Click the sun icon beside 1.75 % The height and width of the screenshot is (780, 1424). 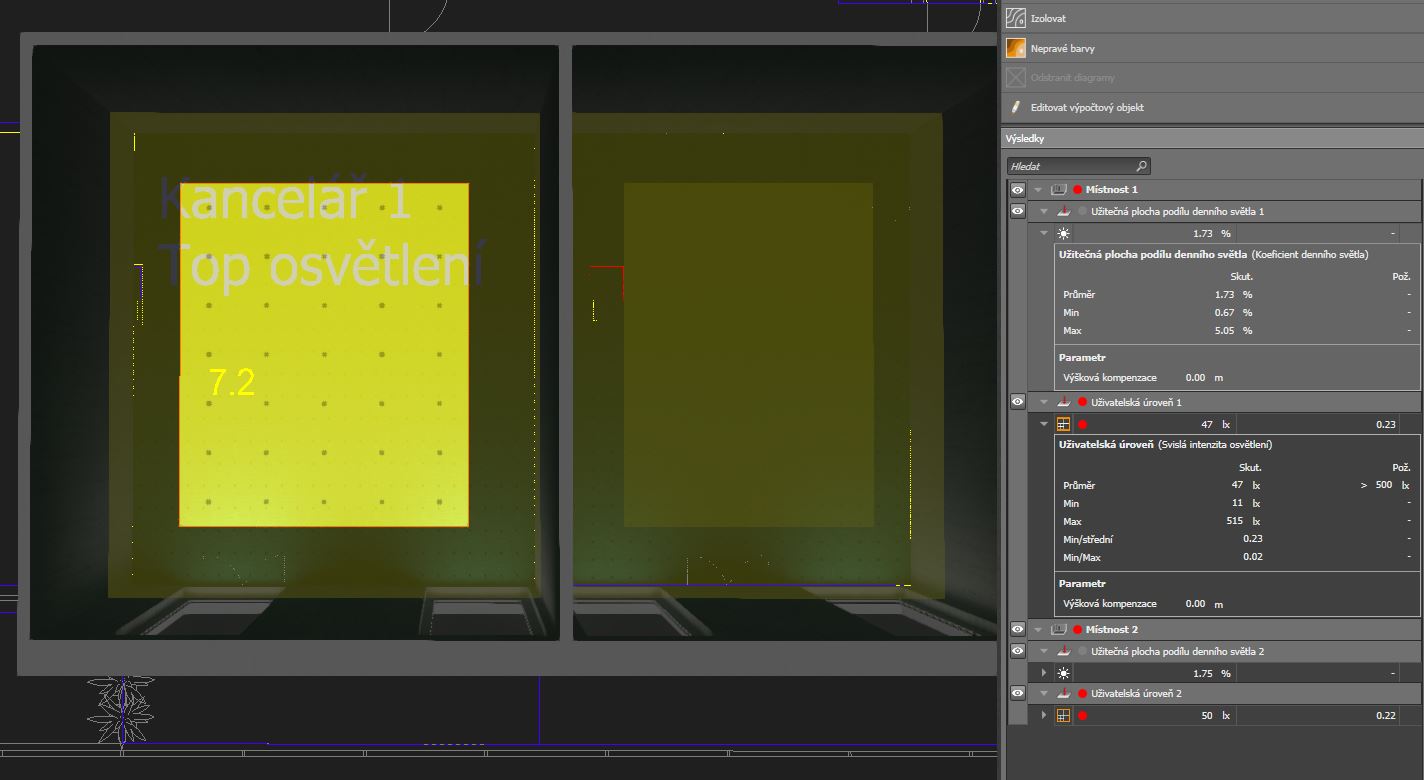point(1063,673)
